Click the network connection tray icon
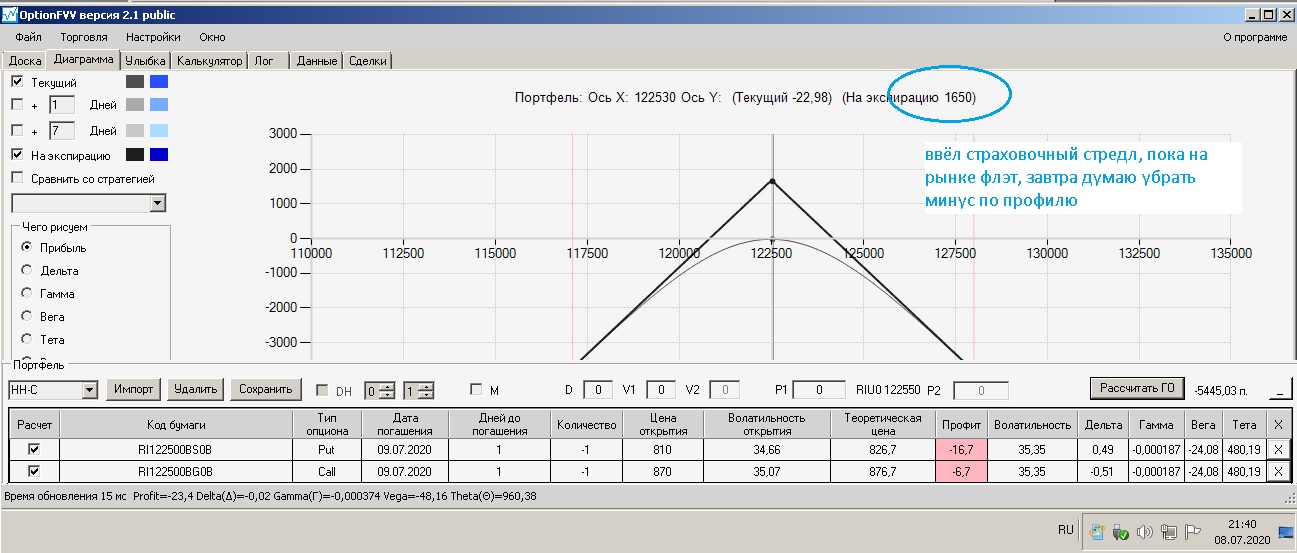This screenshot has height=553, width=1297. tap(1169, 531)
